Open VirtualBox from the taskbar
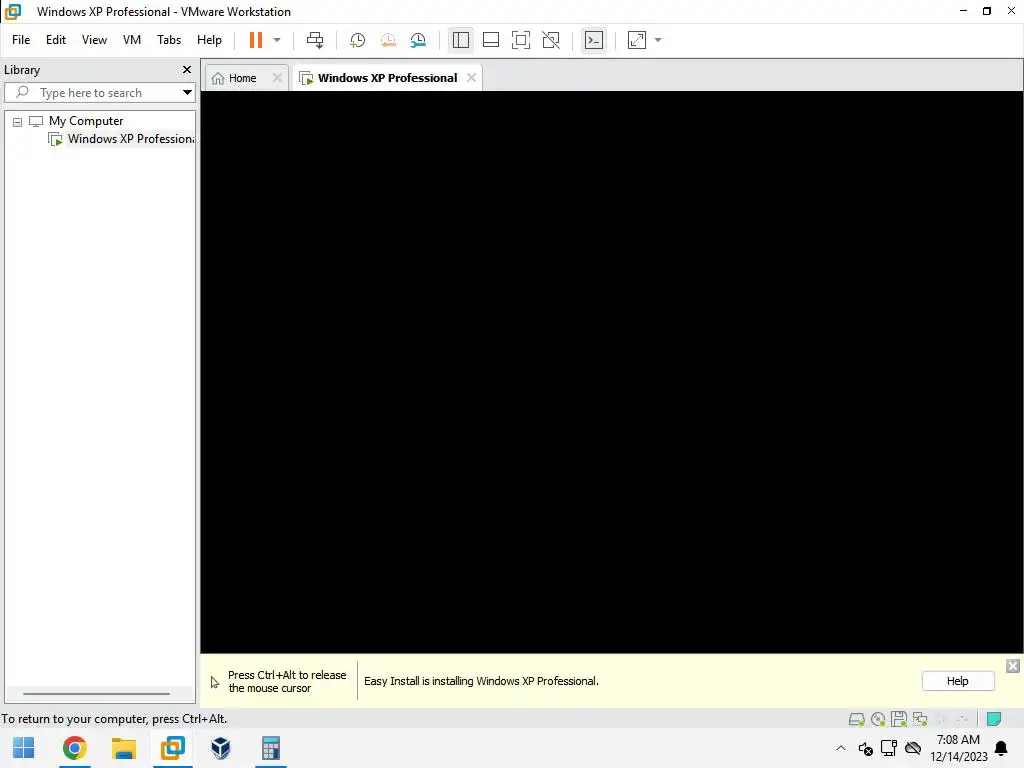The width and height of the screenshot is (1024, 768). [221, 748]
